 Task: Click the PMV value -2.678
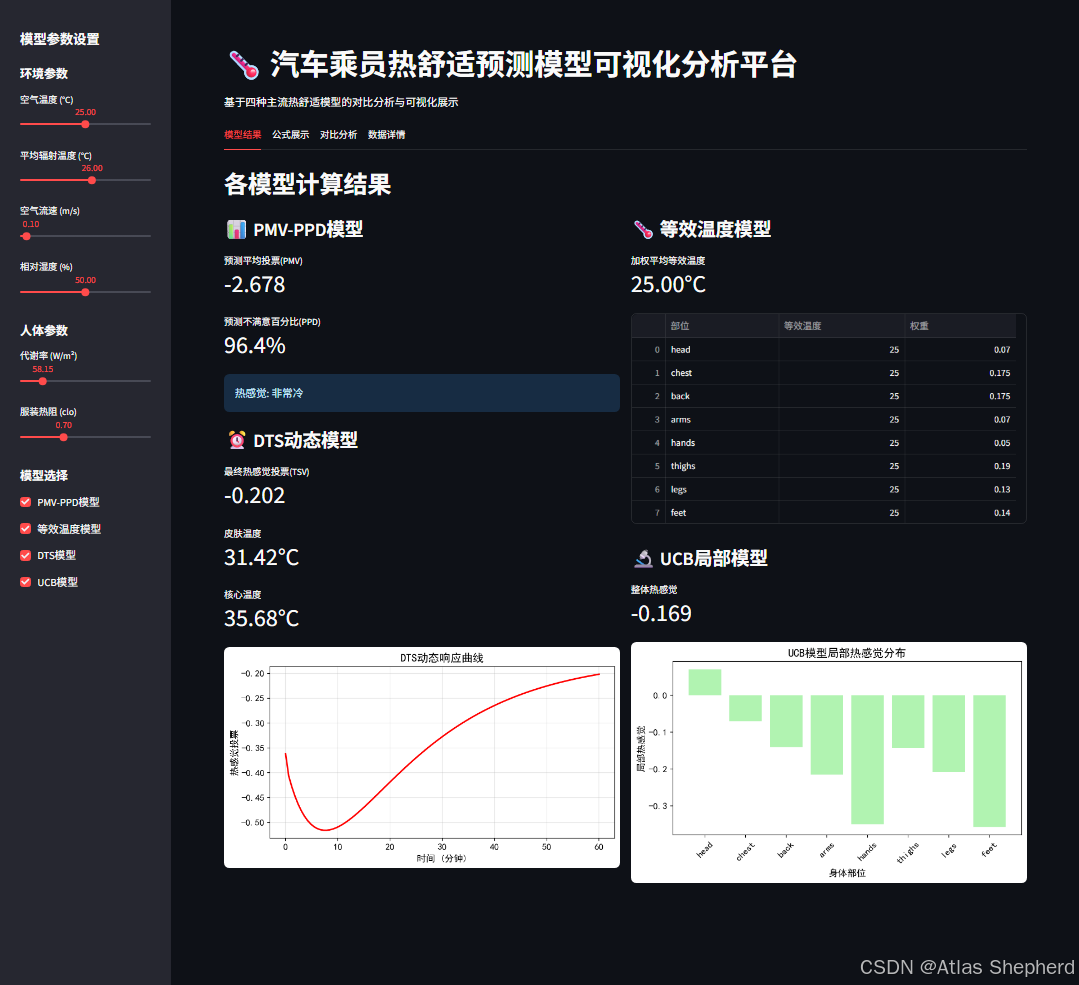pos(254,285)
